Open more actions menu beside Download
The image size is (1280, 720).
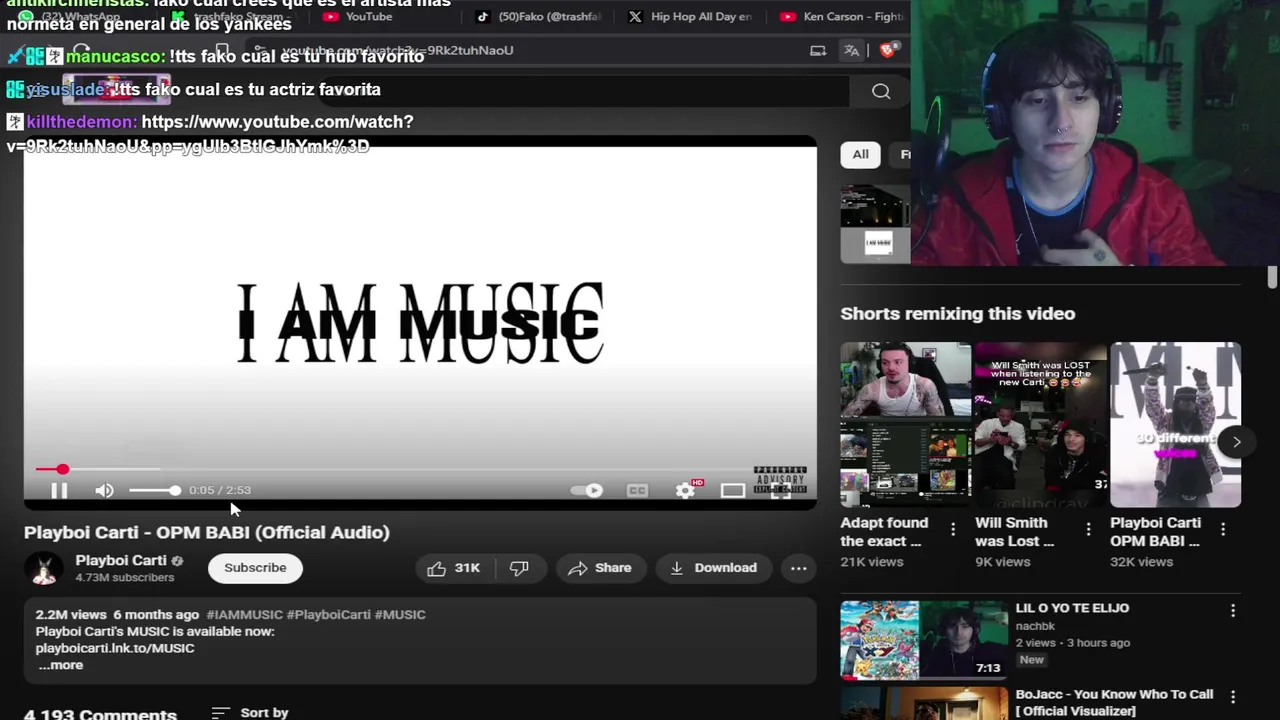(798, 568)
